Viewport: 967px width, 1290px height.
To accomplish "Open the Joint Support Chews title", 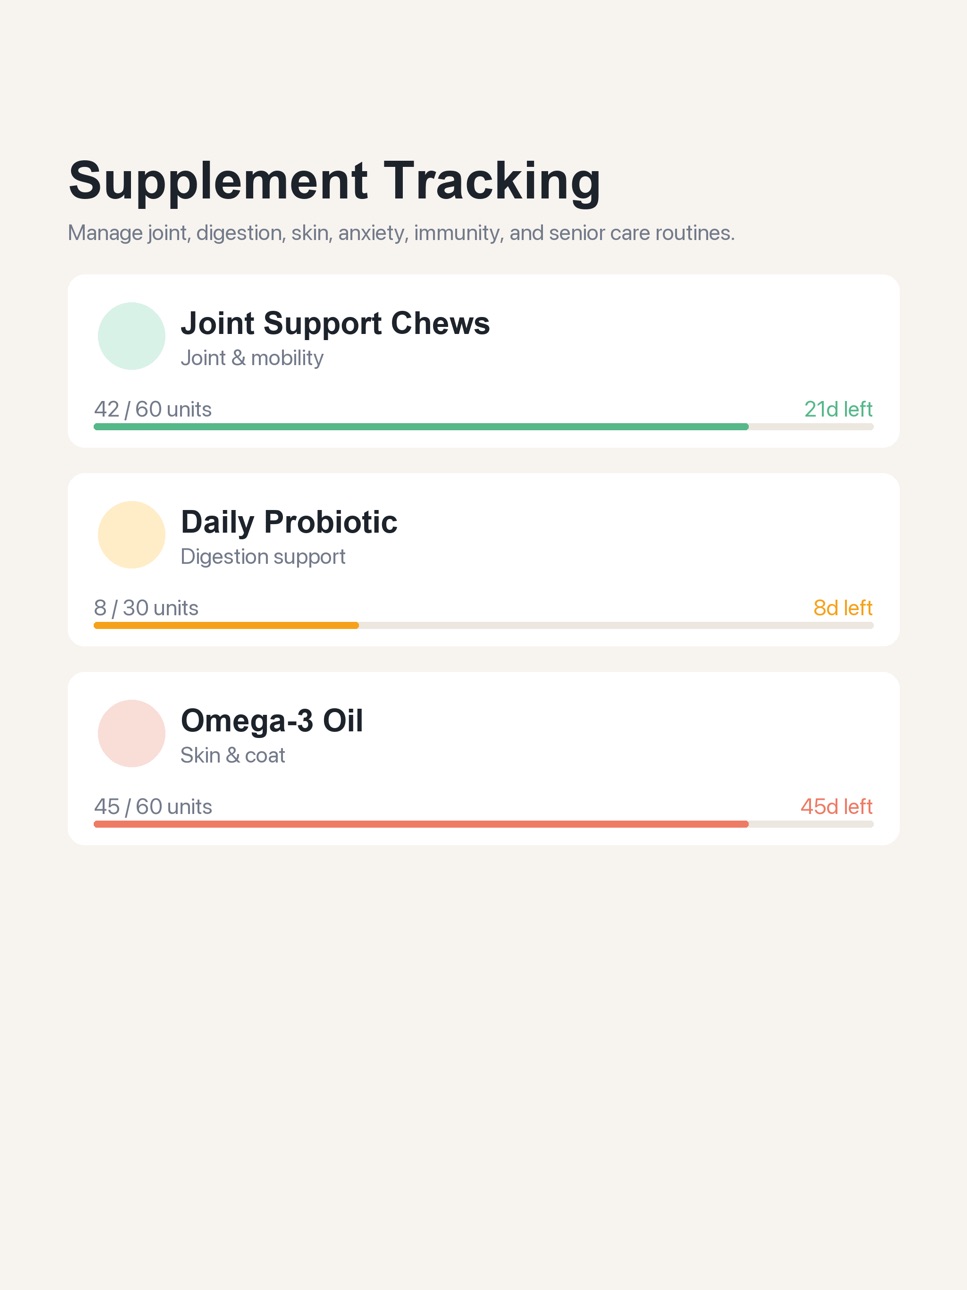I will [x=335, y=323].
